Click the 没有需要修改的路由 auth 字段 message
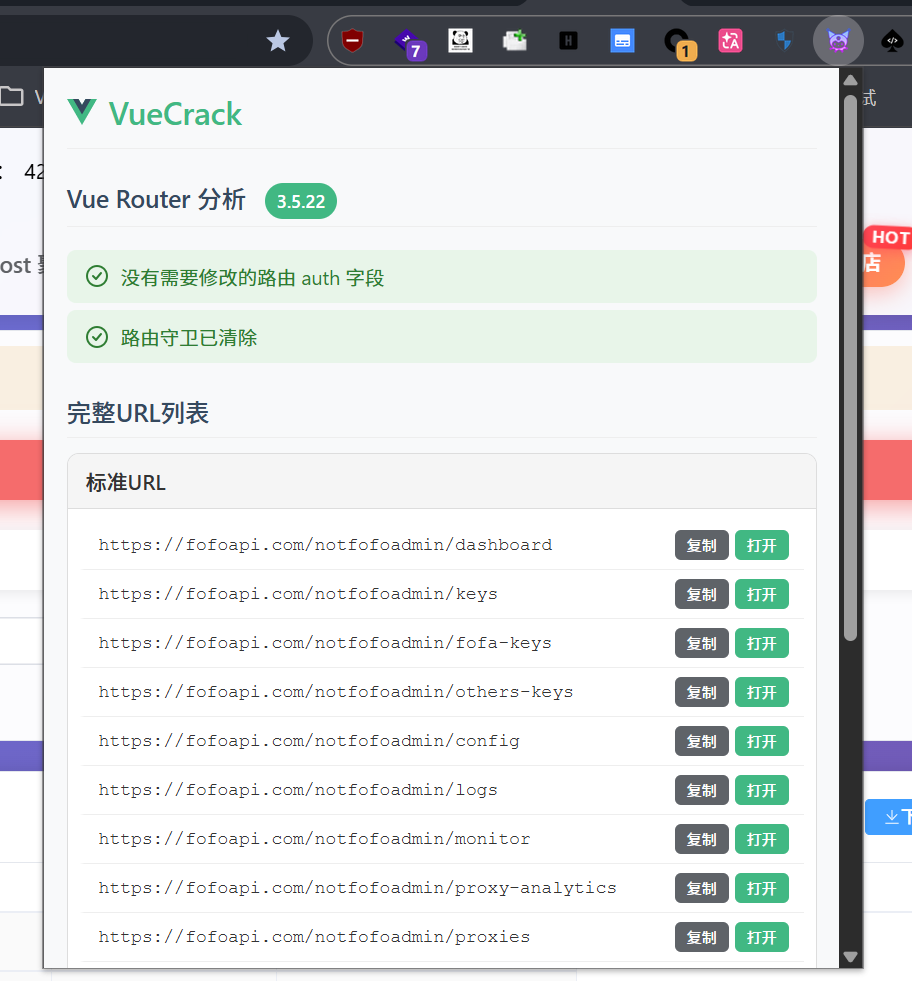The image size is (912, 981). 442,277
